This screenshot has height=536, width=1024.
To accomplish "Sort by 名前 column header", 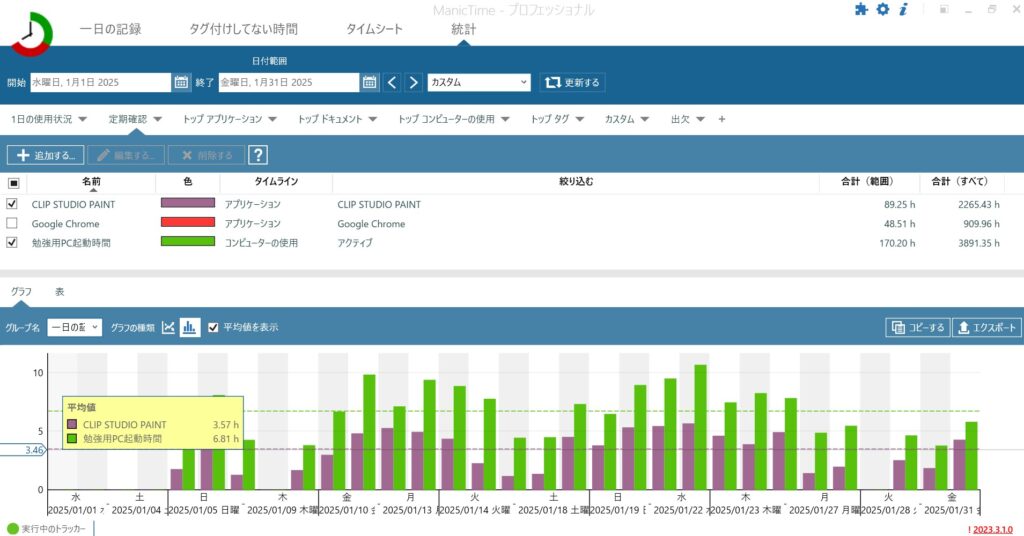I will click(91, 182).
